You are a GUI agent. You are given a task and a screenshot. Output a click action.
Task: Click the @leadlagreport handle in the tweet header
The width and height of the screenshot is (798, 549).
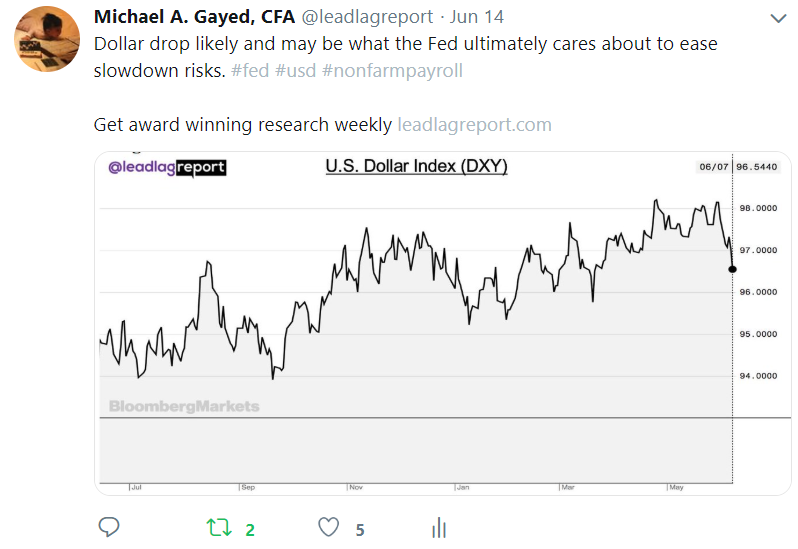[366, 18]
